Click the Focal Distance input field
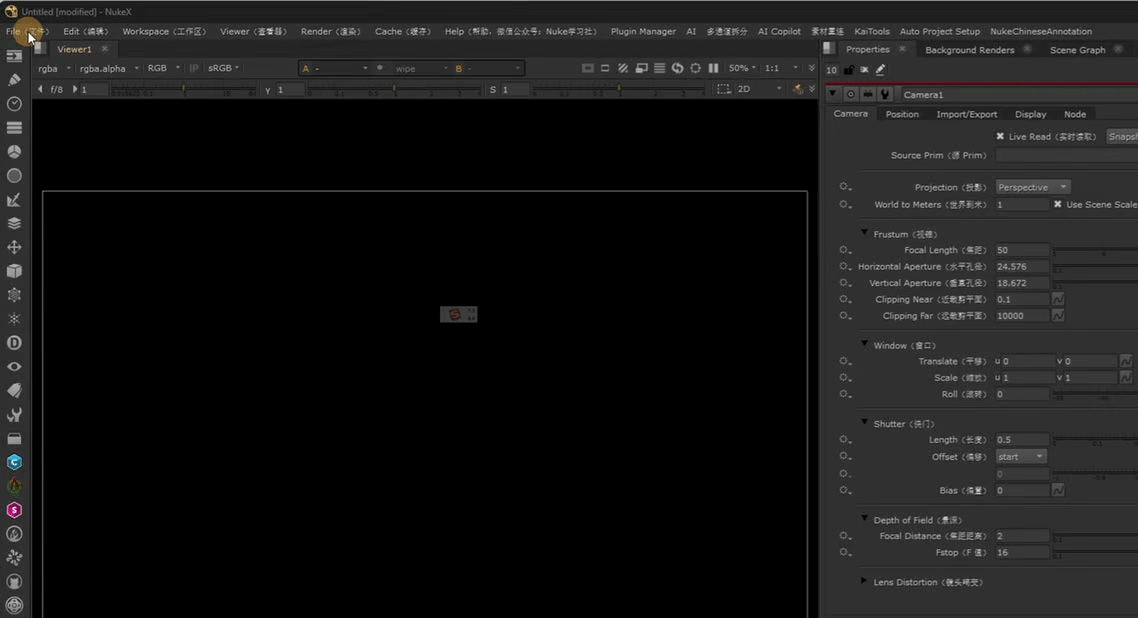 pos(1022,536)
